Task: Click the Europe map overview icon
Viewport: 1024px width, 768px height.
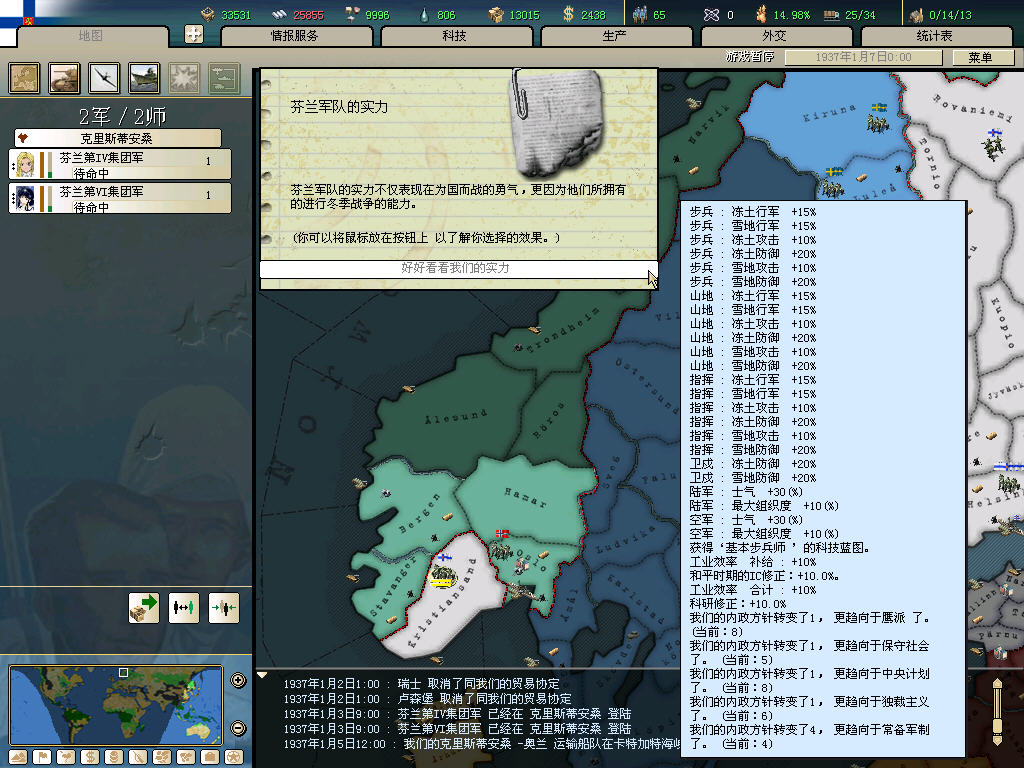Action: [25, 77]
